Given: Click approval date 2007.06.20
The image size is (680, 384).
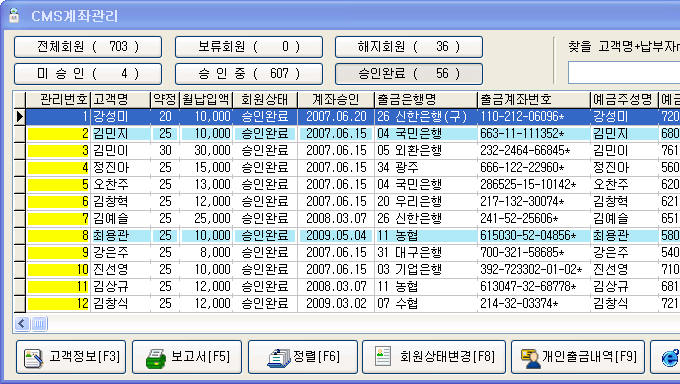Looking at the screenshot, I should pyautogui.click(x=336, y=117).
